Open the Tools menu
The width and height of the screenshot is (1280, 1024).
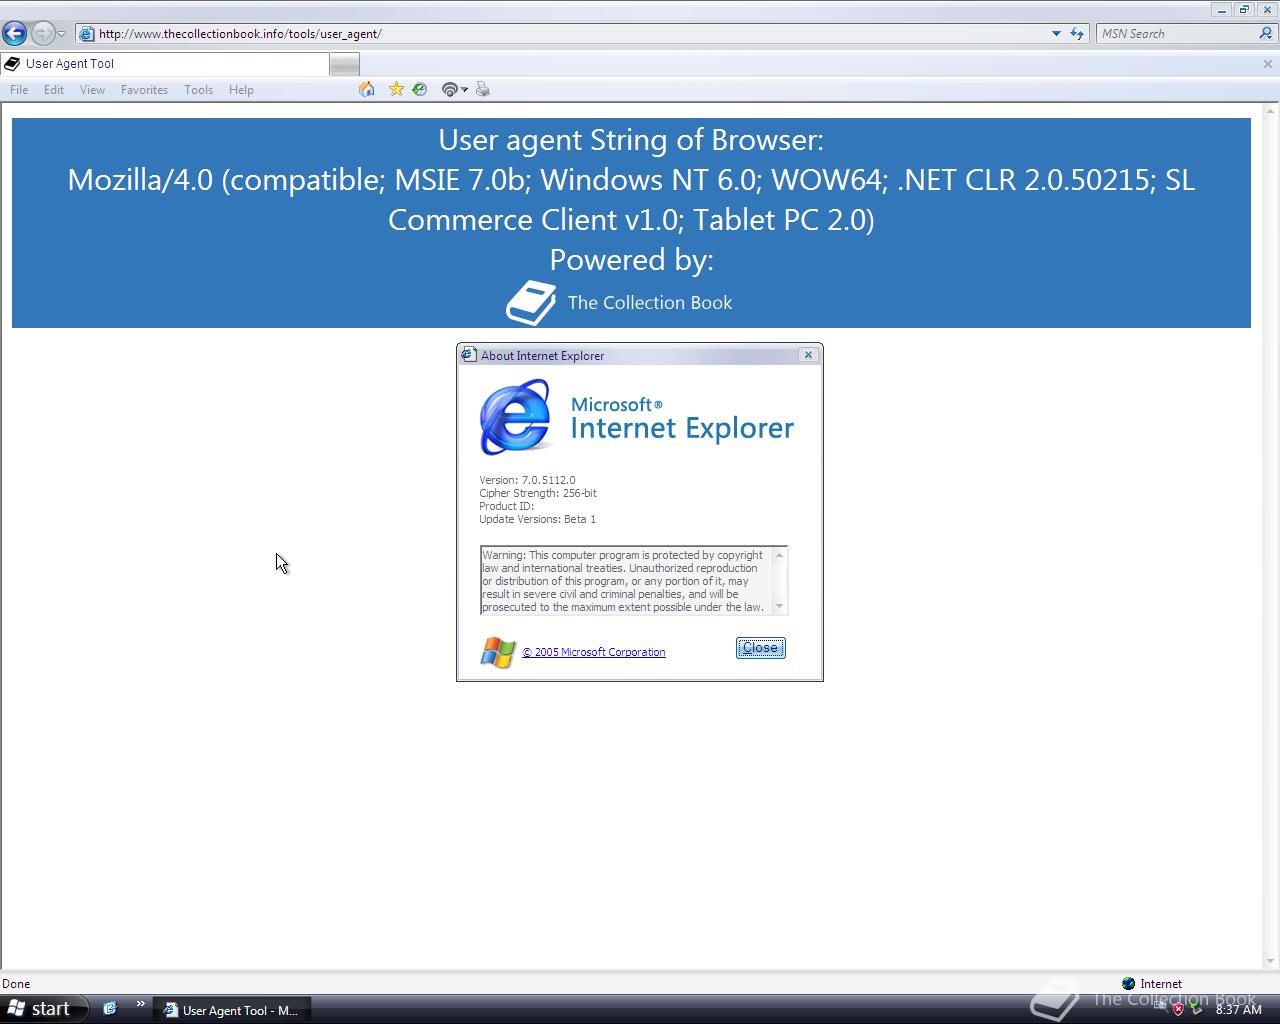coord(198,89)
